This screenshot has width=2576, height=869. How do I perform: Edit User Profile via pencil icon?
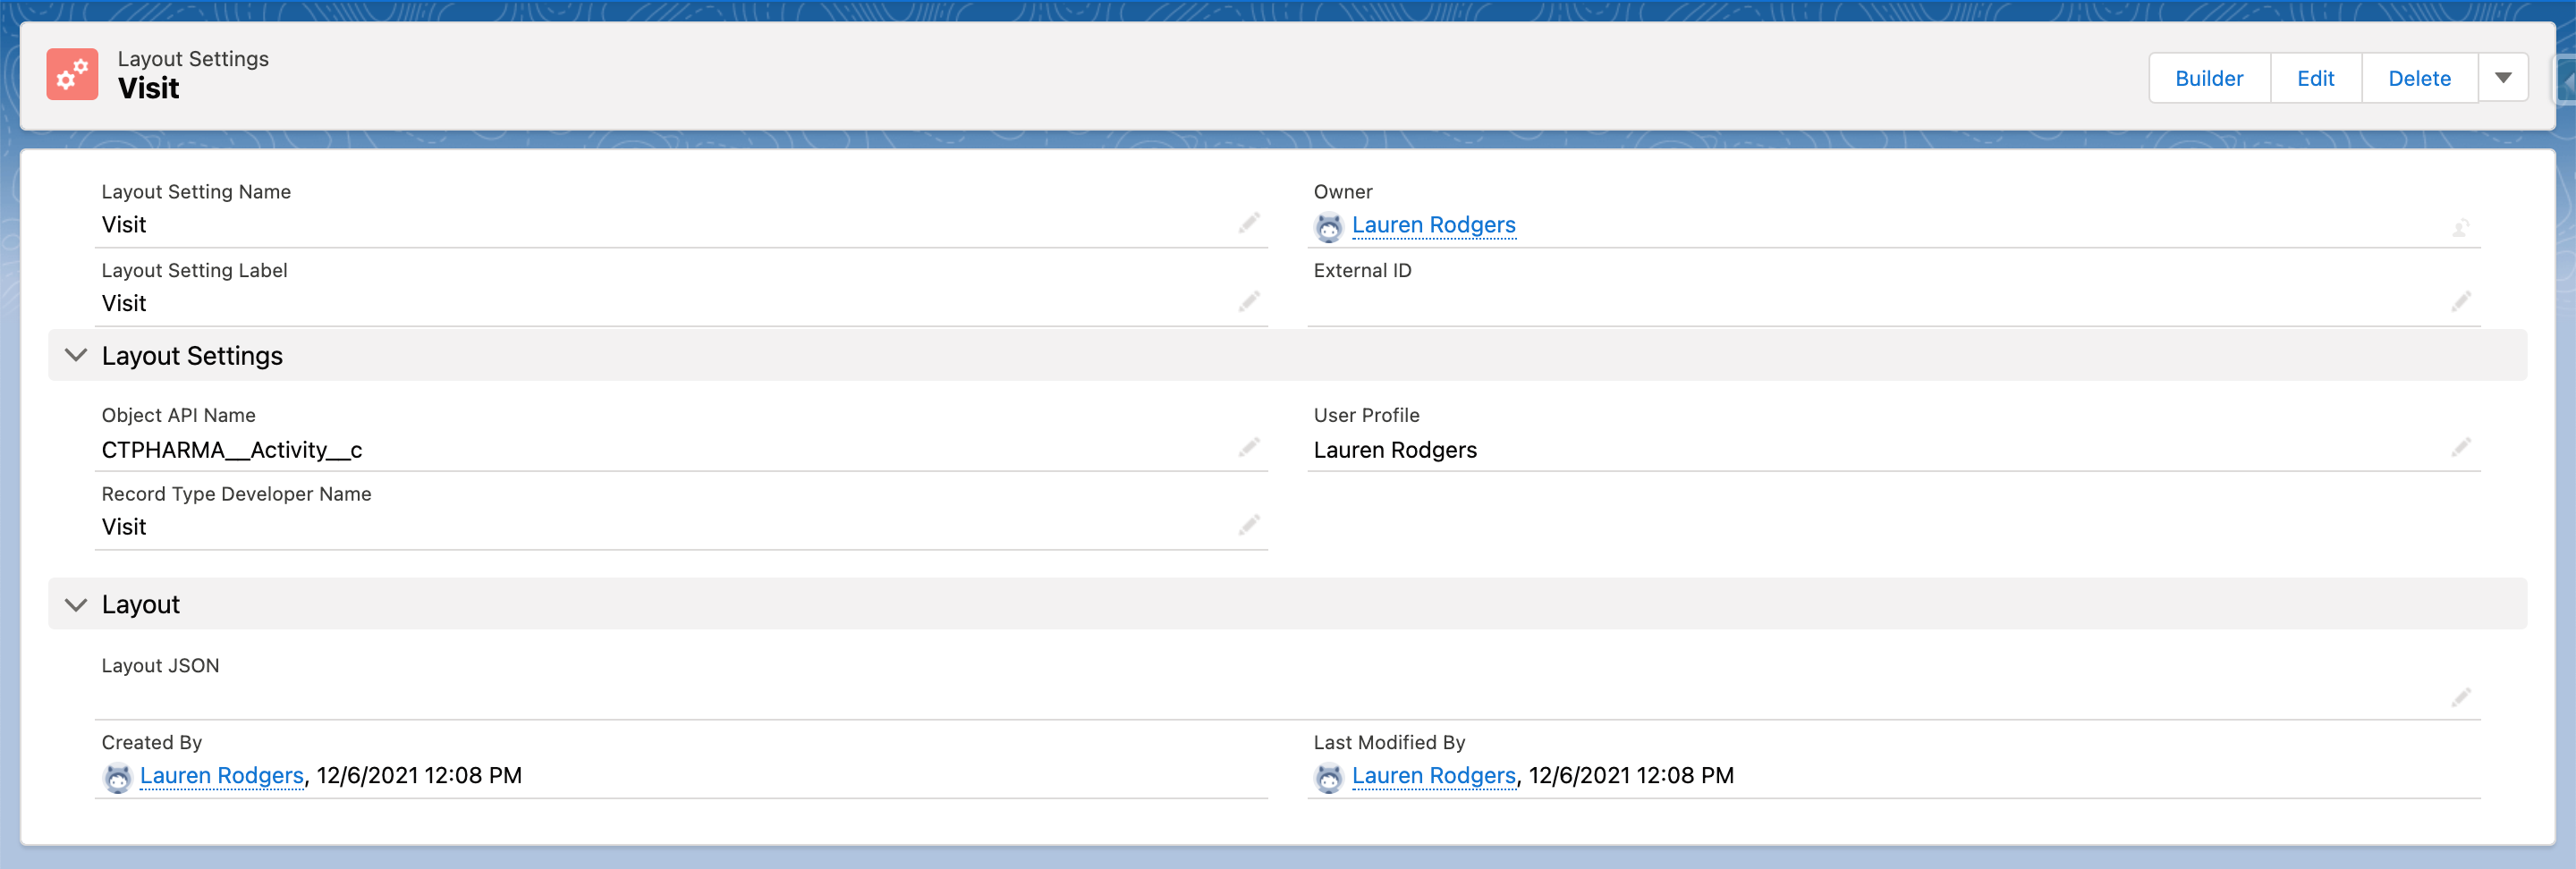click(x=2460, y=447)
